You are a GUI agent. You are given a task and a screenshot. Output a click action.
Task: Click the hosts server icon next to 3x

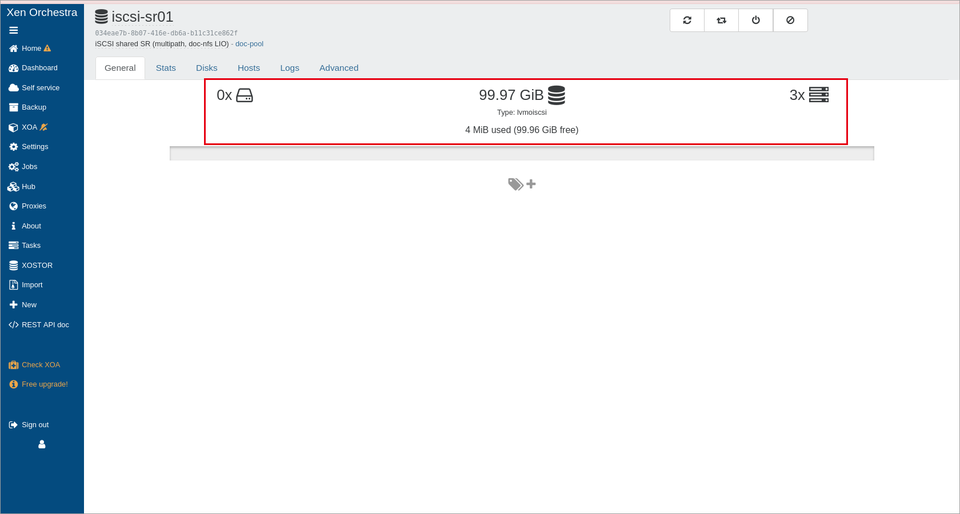[819, 95]
